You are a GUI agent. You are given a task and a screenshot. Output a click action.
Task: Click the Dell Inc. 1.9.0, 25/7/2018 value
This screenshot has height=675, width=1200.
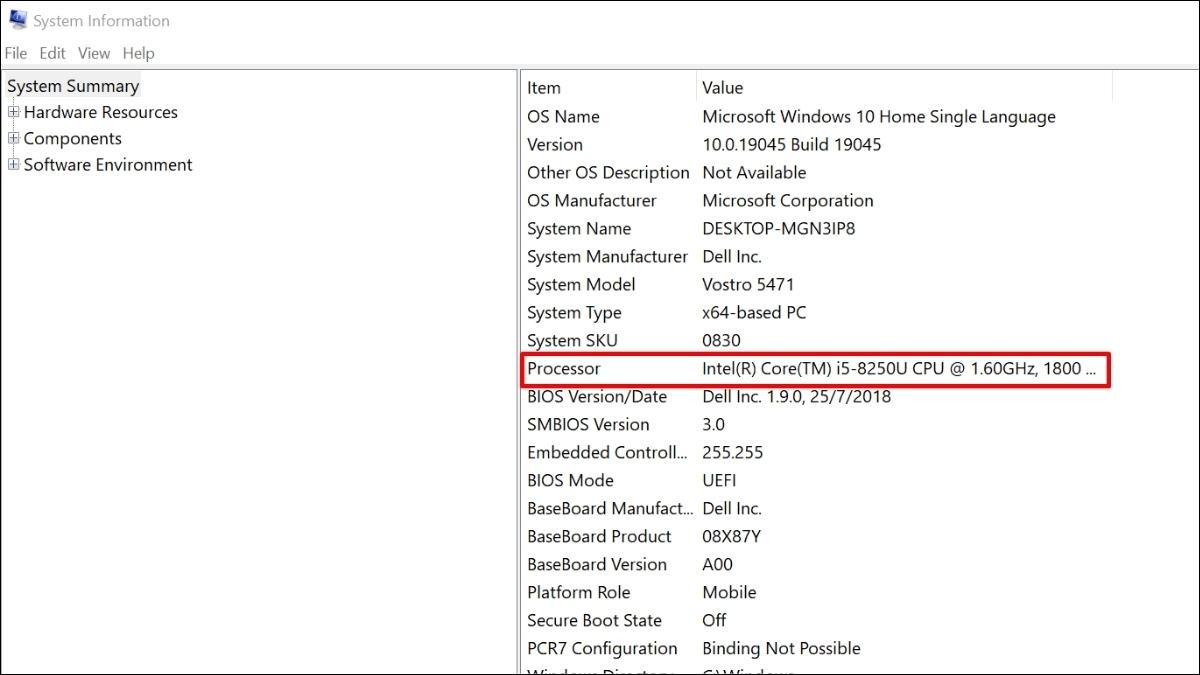coord(797,397)
